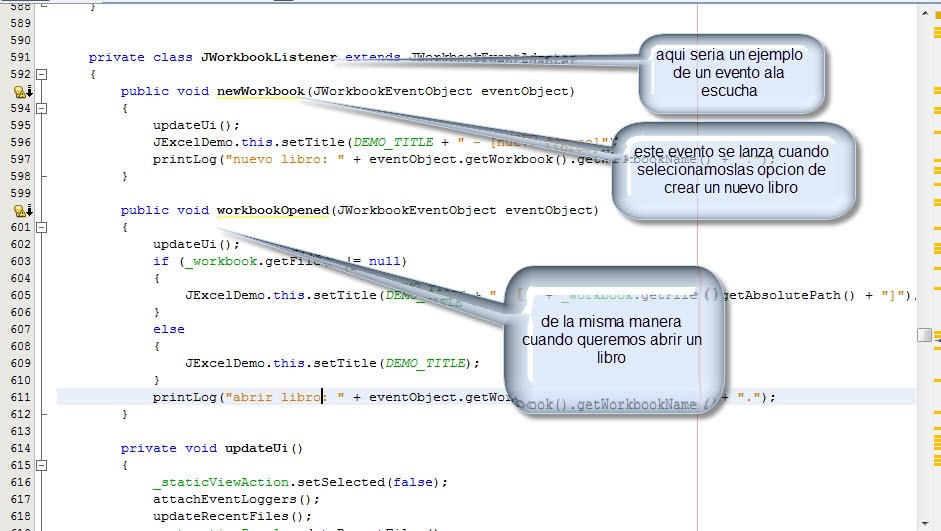Click the attachEventLoggers() call
Image resolution: width=941 pixels, height=531 pixels.
[x=236, y=499]
